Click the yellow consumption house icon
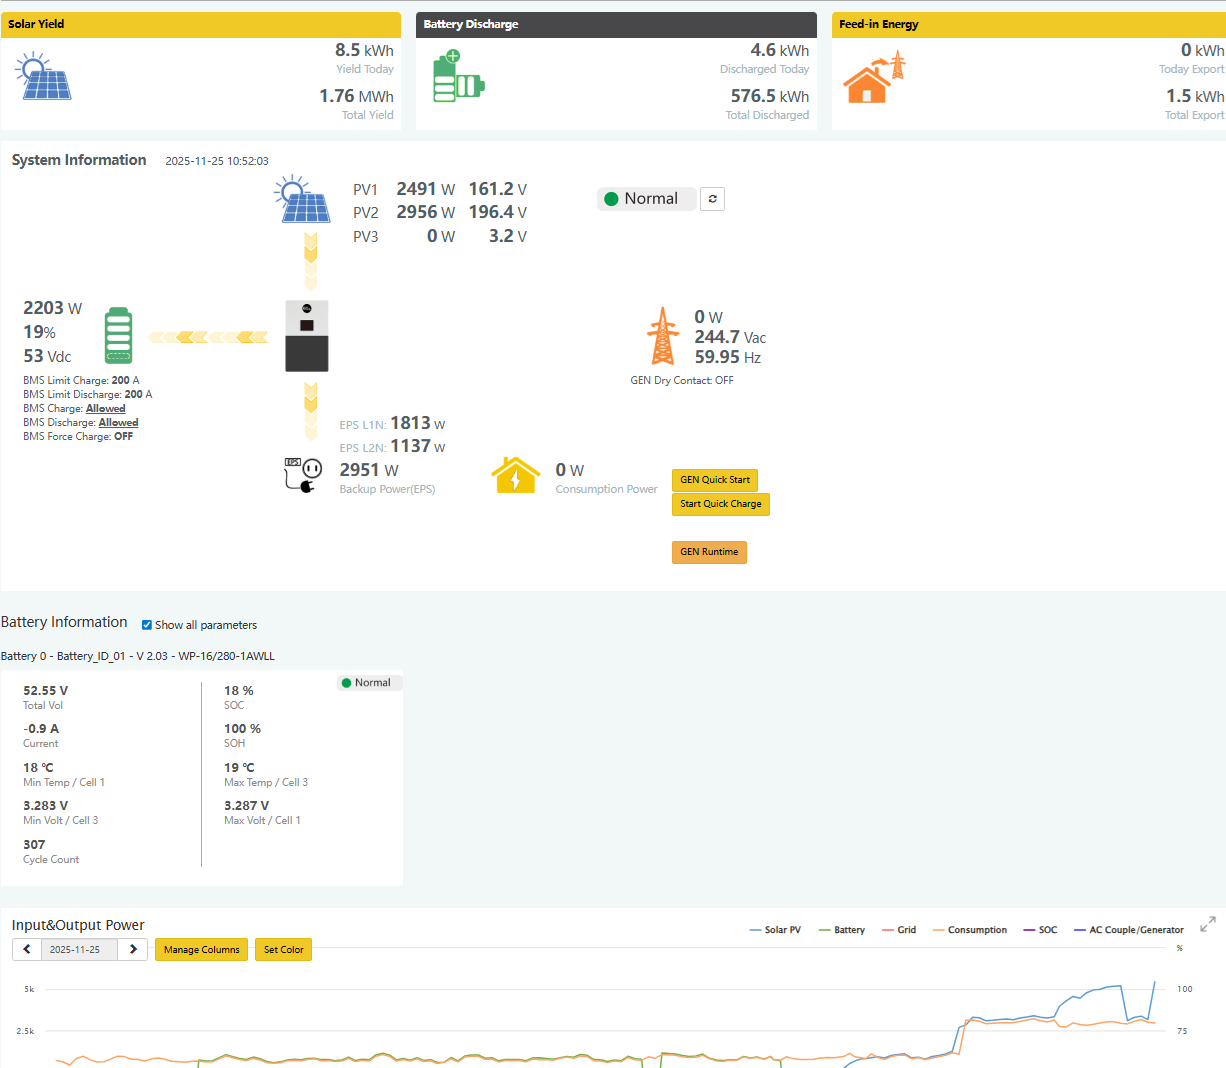Image resolution: width=1226 pixels, height=1068 pixels. [x=515, y=475]
